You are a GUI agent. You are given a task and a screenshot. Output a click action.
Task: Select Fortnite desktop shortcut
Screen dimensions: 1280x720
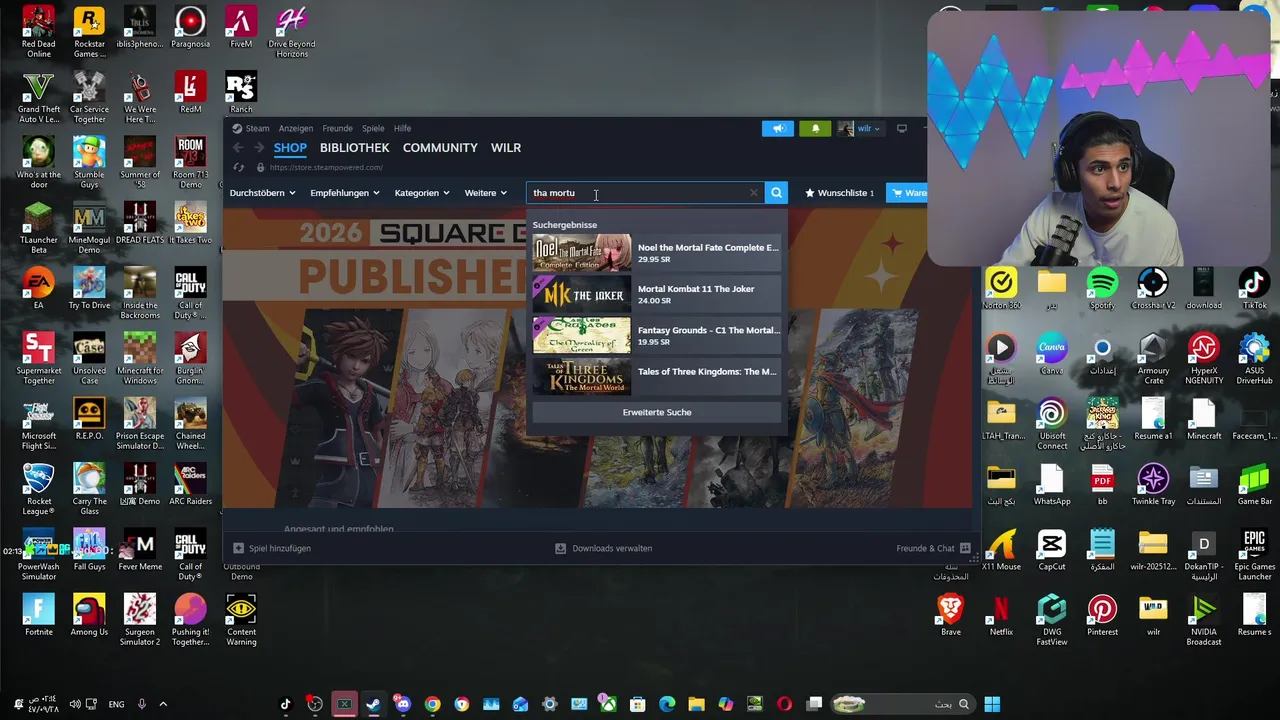[39, 615]
